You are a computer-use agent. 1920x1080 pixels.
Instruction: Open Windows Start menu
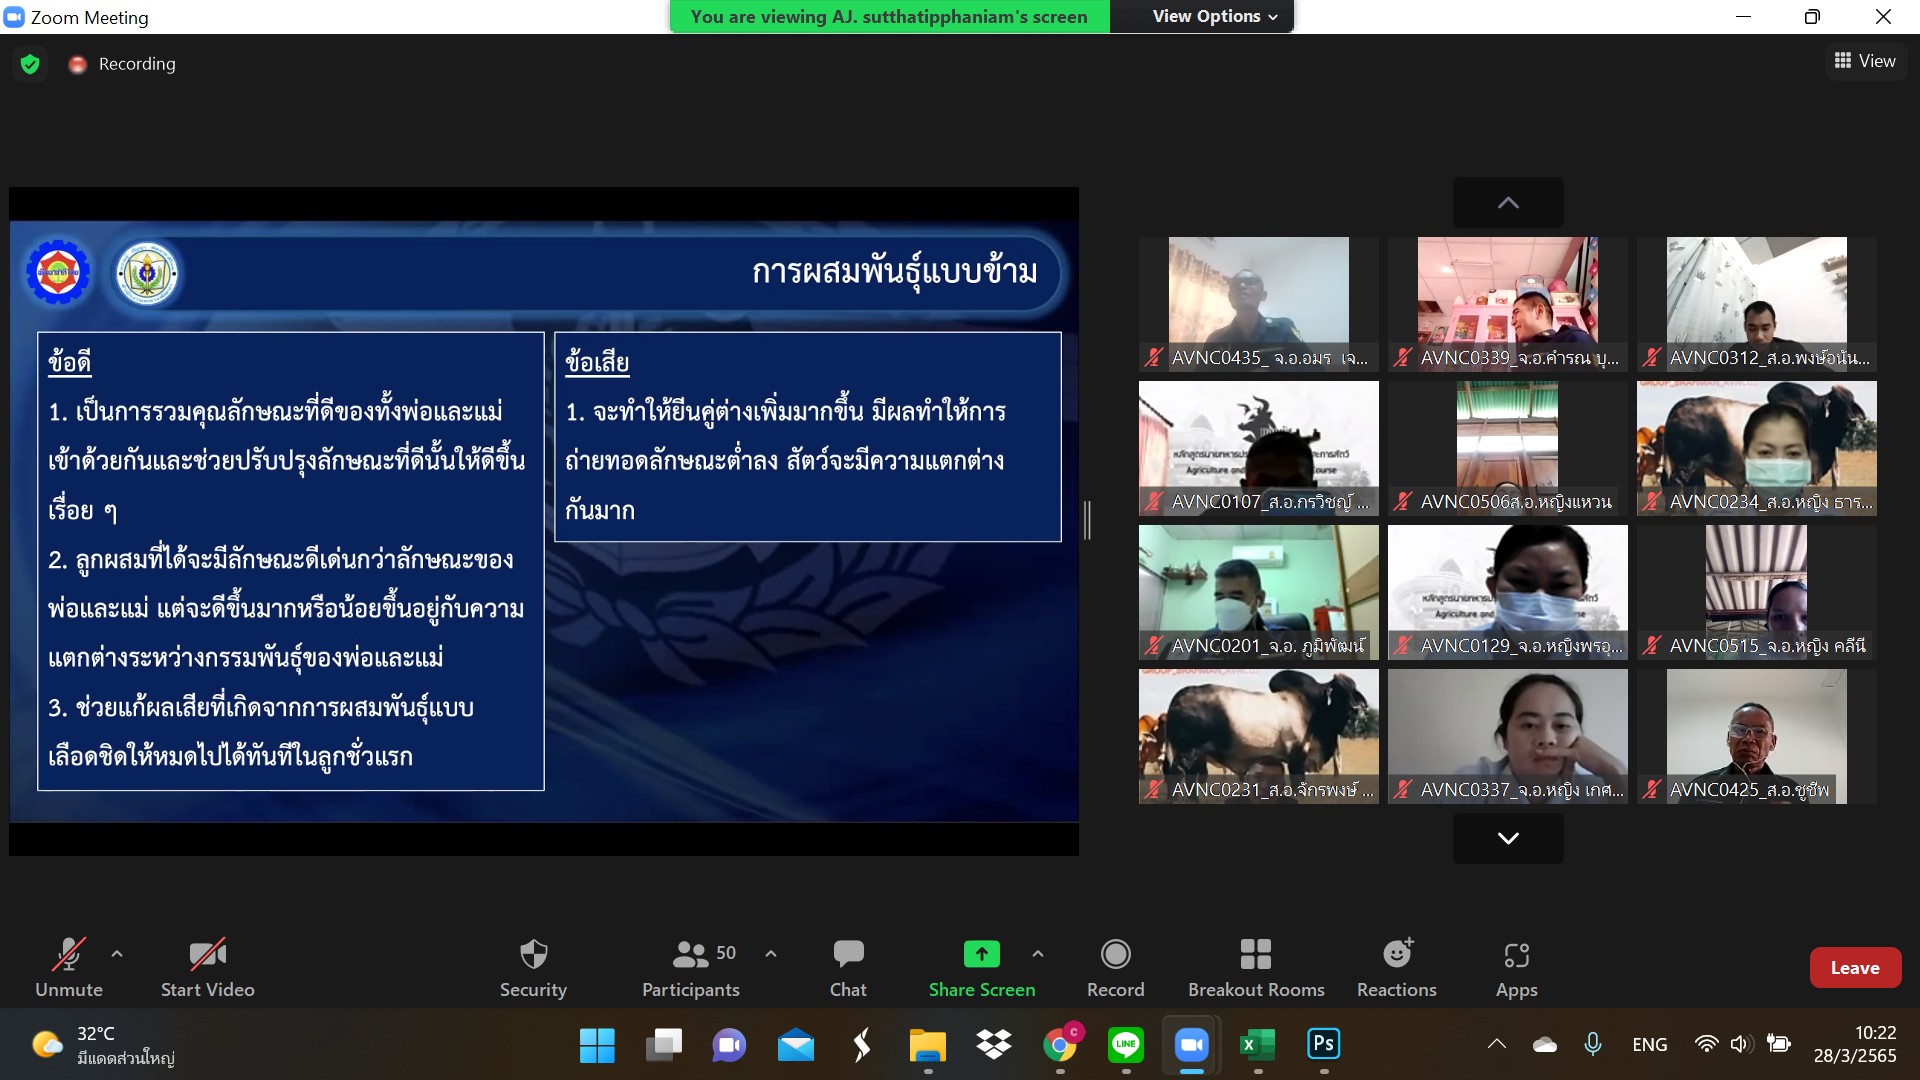pyautogui.click(x=597, y=1045)
